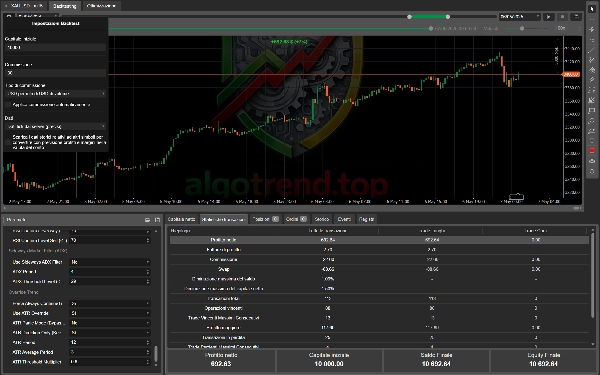This screenshot has width=600, height=375.
Task: Click the Capitale iniziale 10 000.00 summary
Action: (329, 360)
